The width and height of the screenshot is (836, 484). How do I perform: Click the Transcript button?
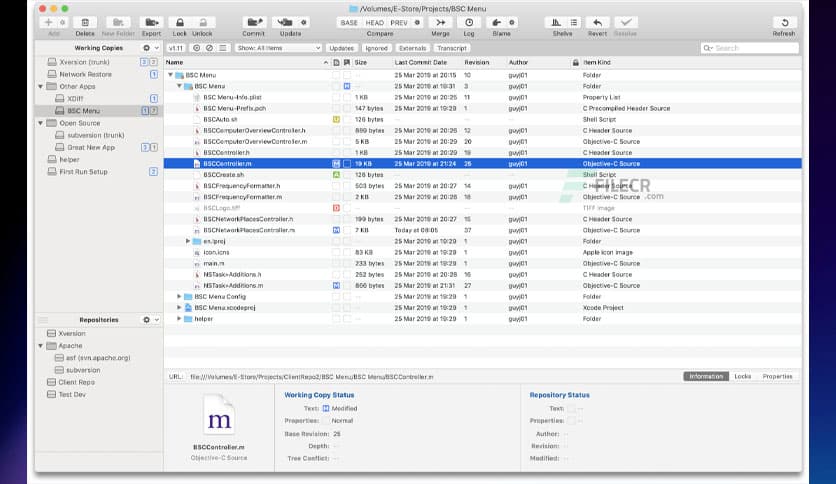click(452, 47)
